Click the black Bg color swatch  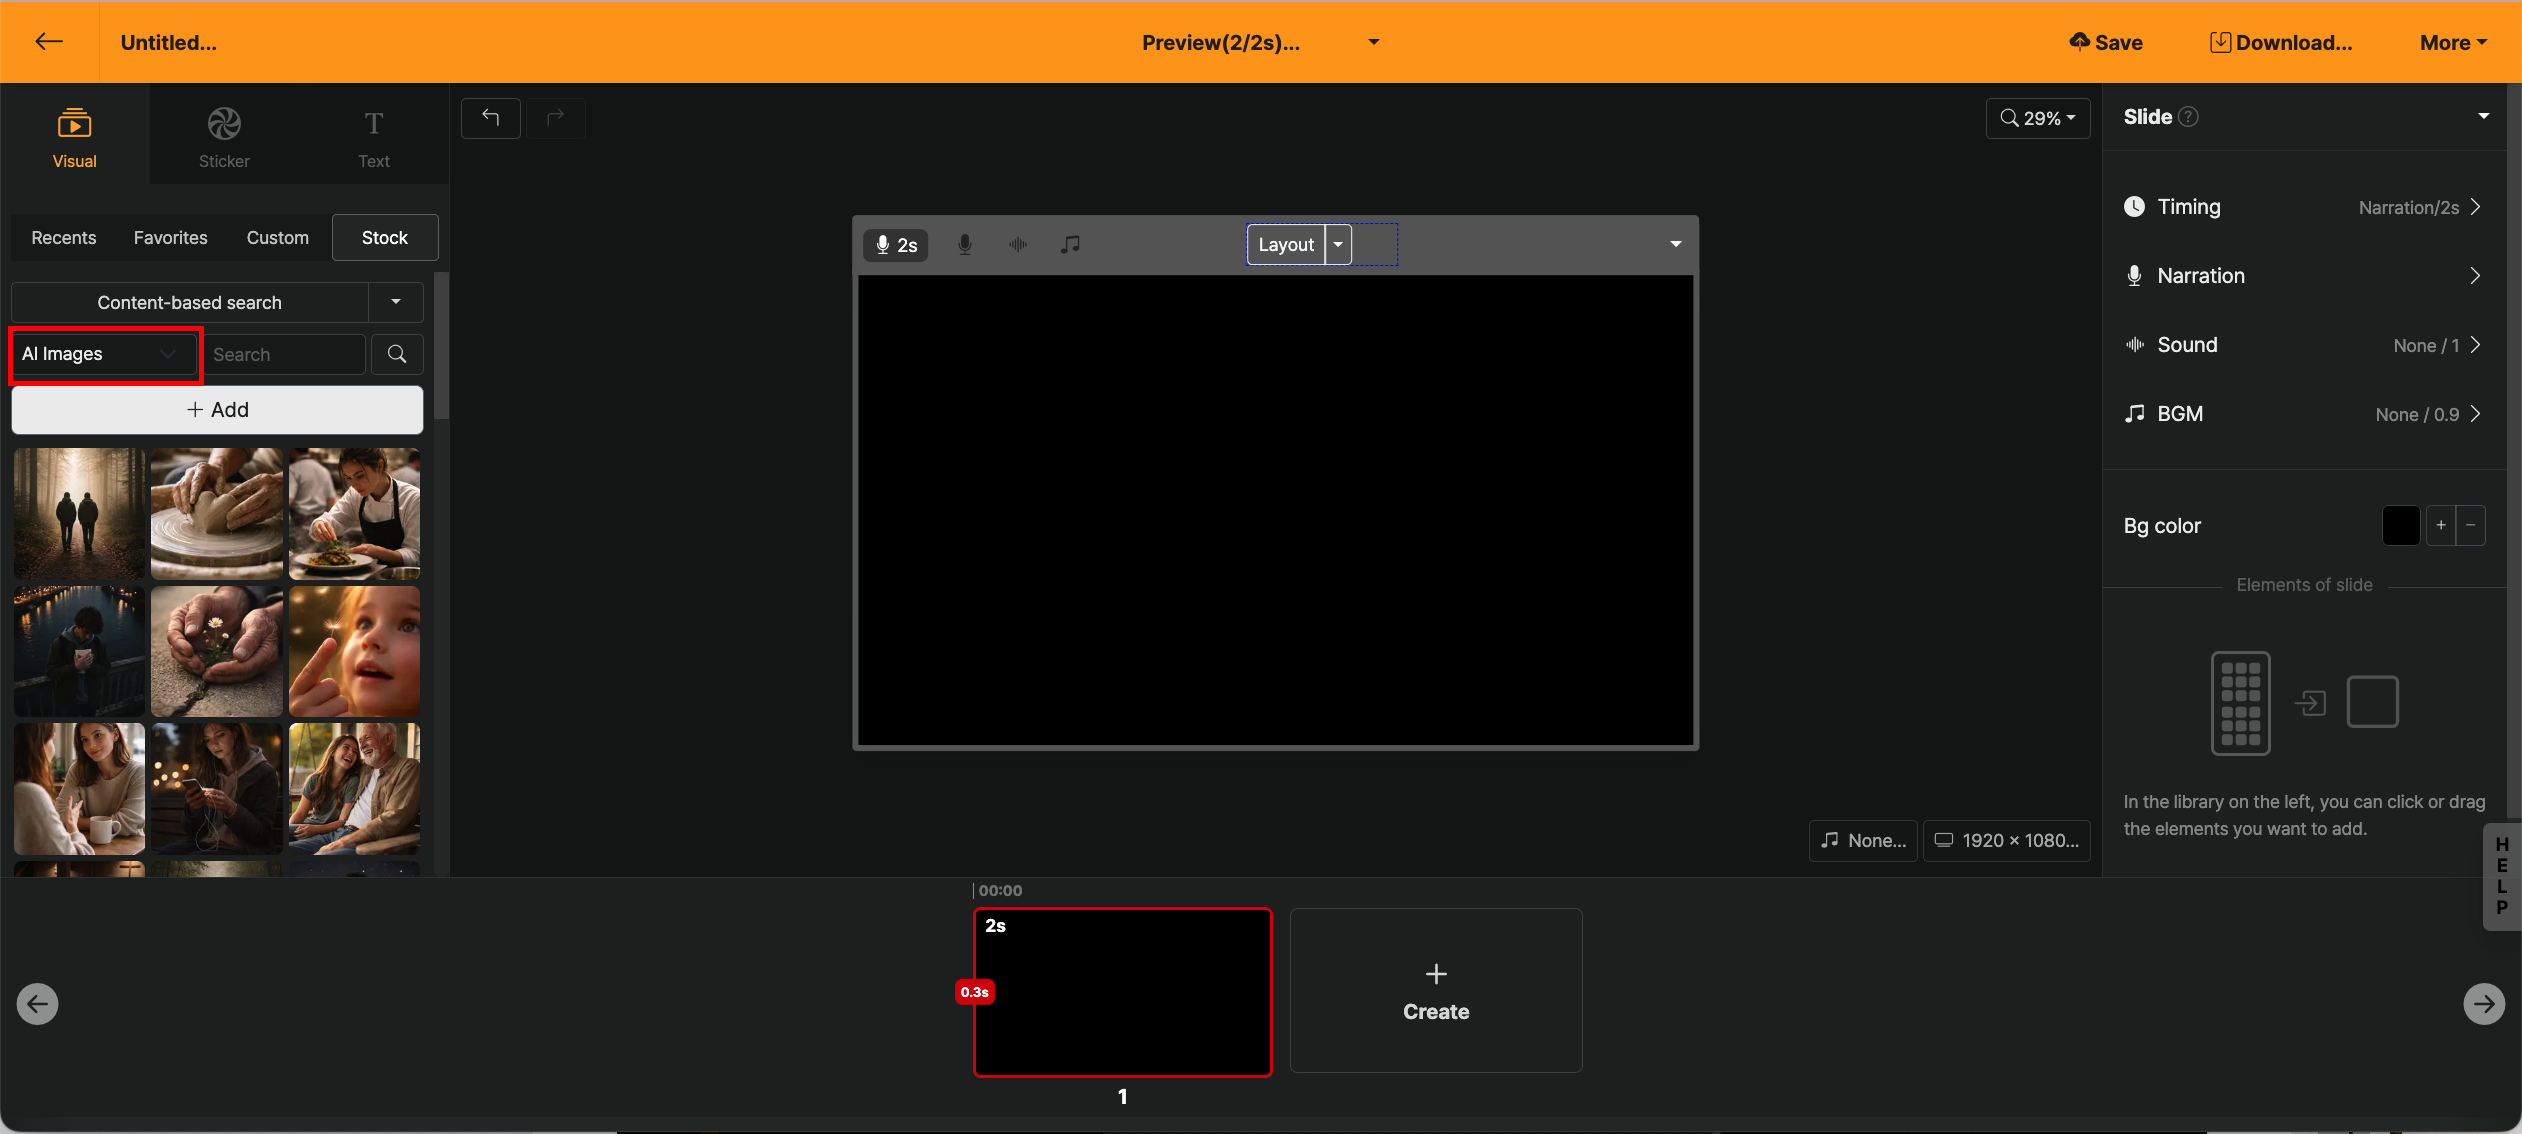pos(2400,525)
